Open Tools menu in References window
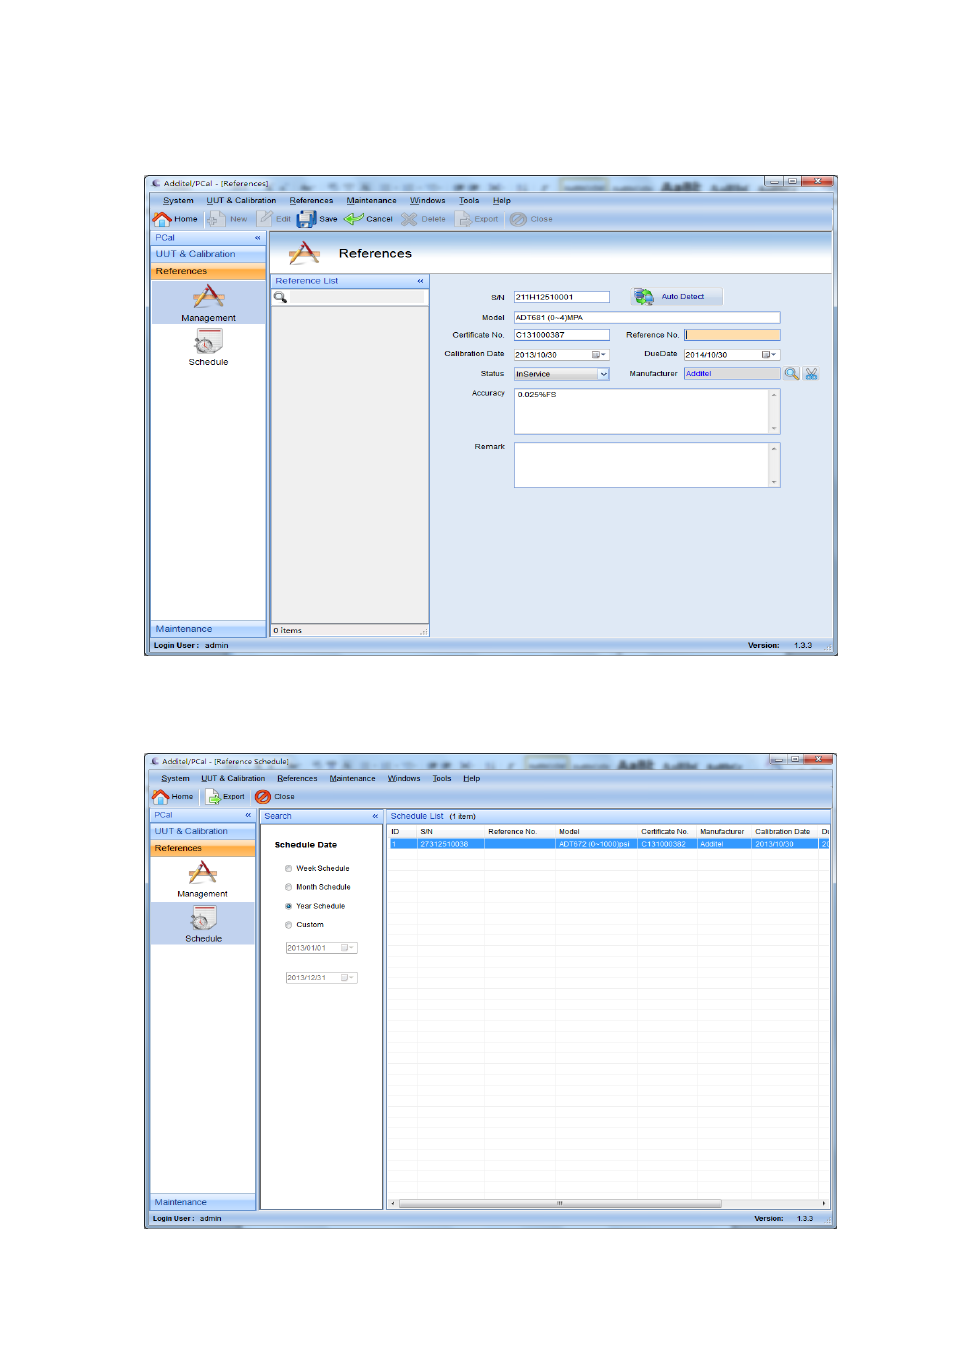The height and width of the screenshot is (1350, 955). tap(468, 201)
